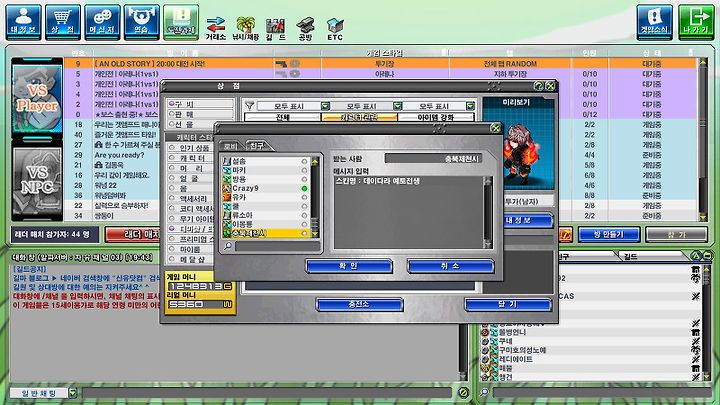Select the AN OLD STORY room row
Screen dimensions: 720x405
[380, 63]
